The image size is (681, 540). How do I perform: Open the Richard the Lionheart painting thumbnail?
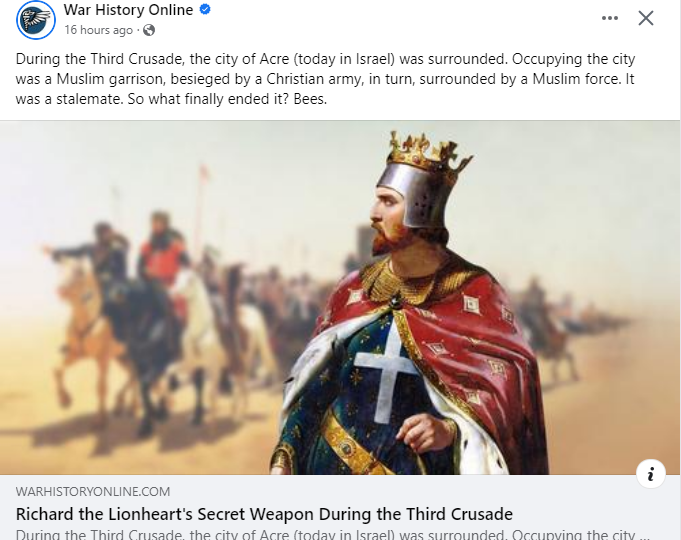340,298
